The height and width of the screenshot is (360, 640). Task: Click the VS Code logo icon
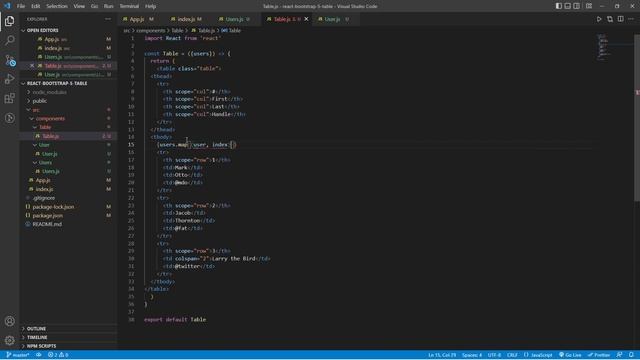click(7, 6)
